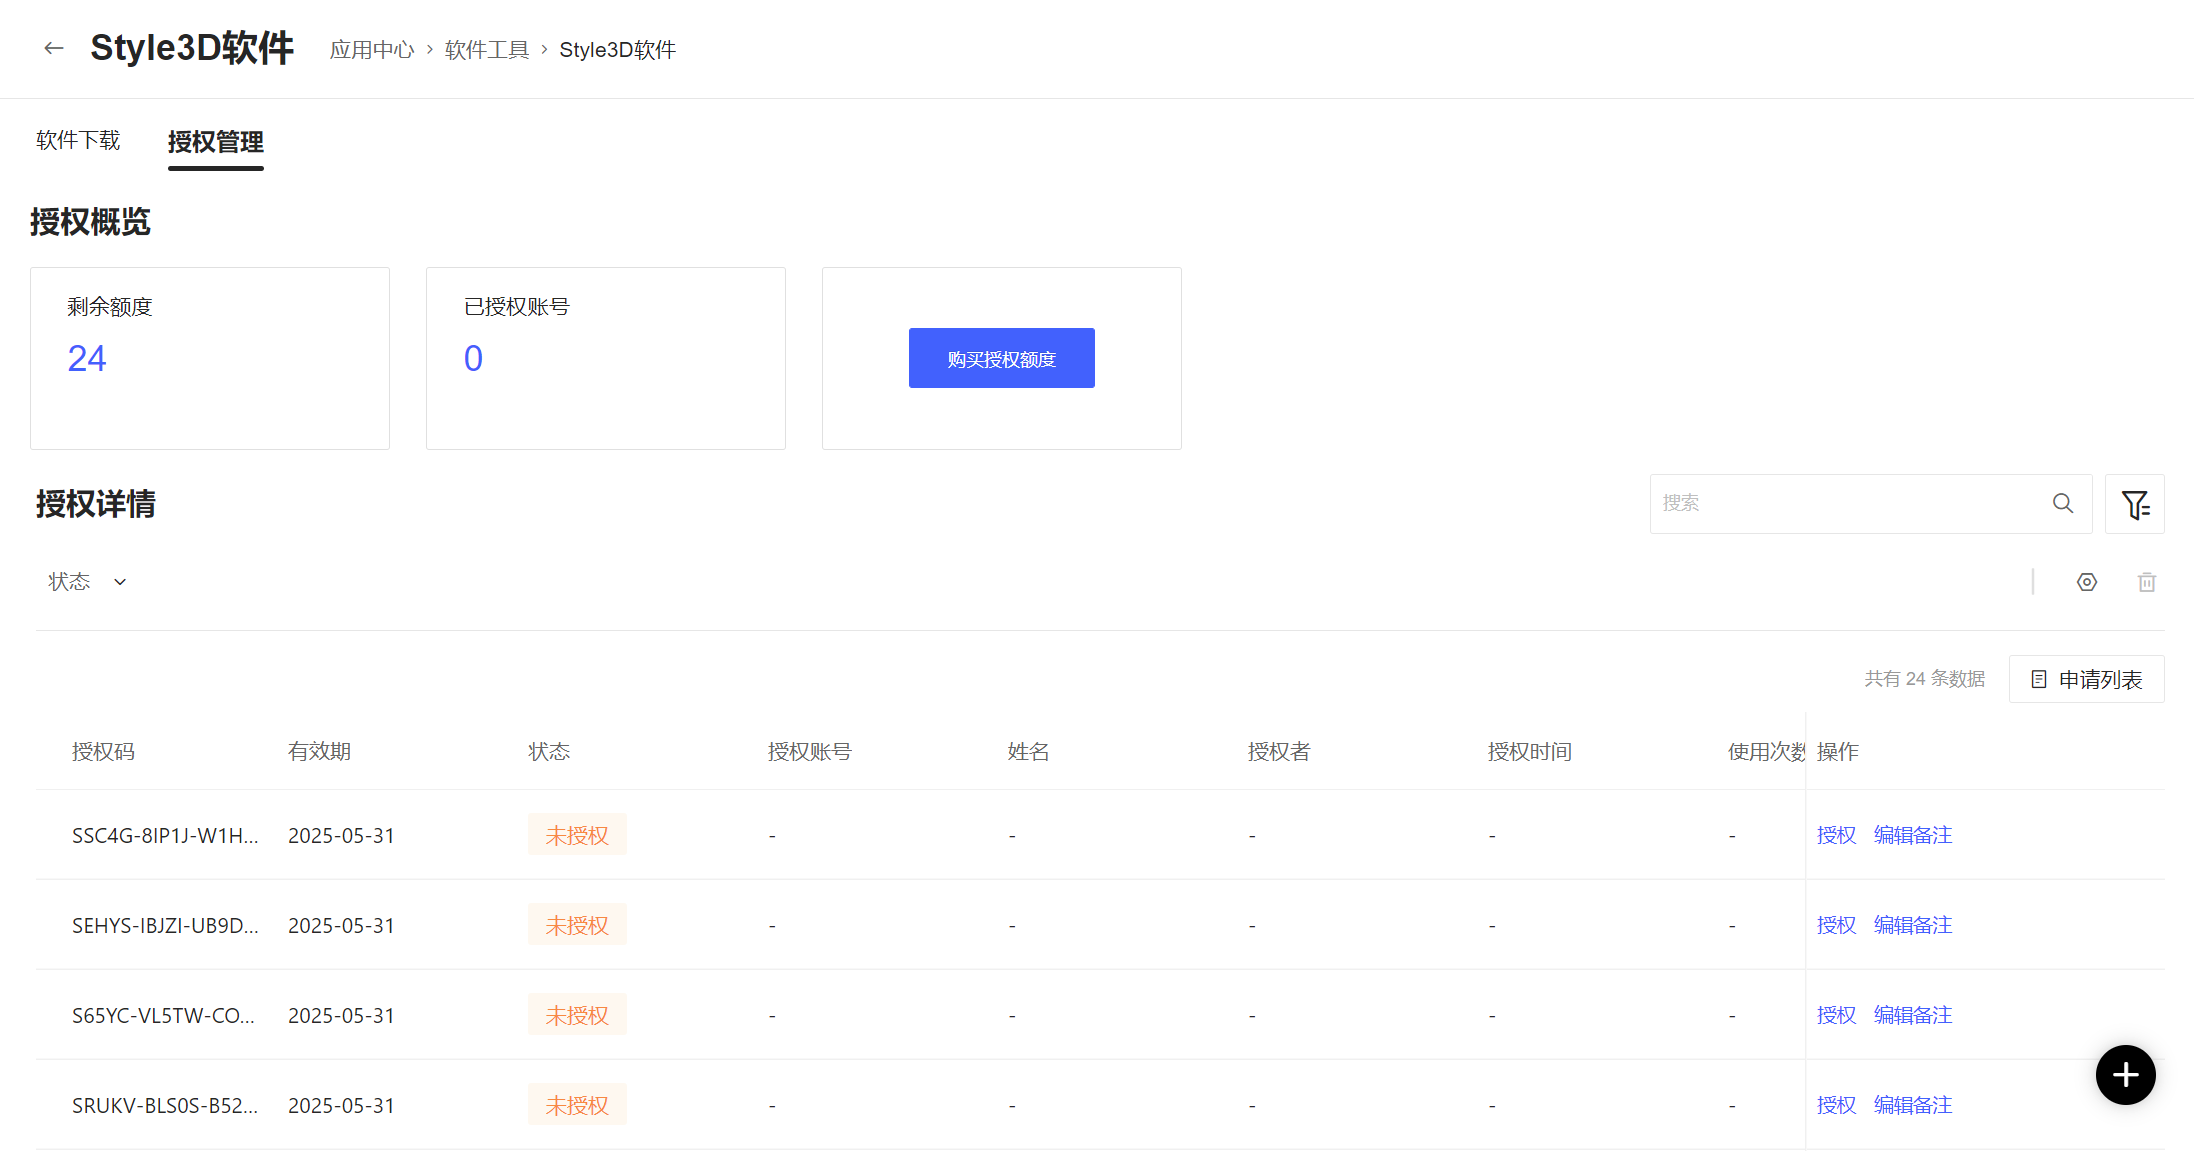Switch to 软件下载 tab
Viewport: 2194px width, 1151px height.
(x=78, y=141)
